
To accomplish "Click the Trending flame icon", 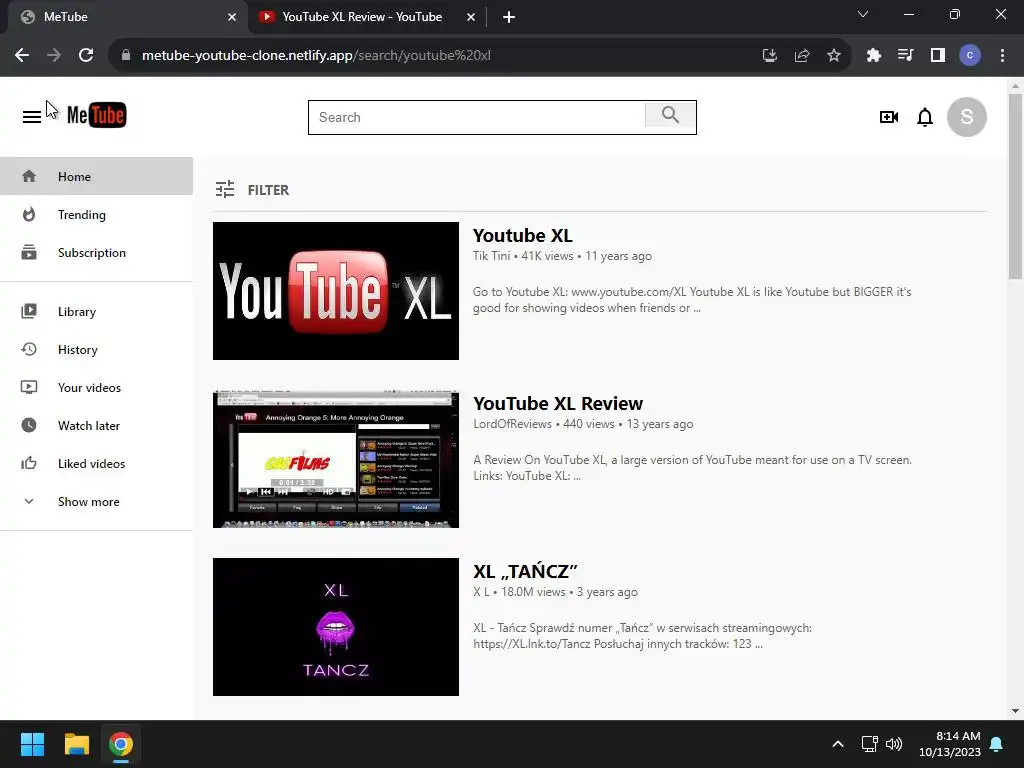I will pos(29,214).
